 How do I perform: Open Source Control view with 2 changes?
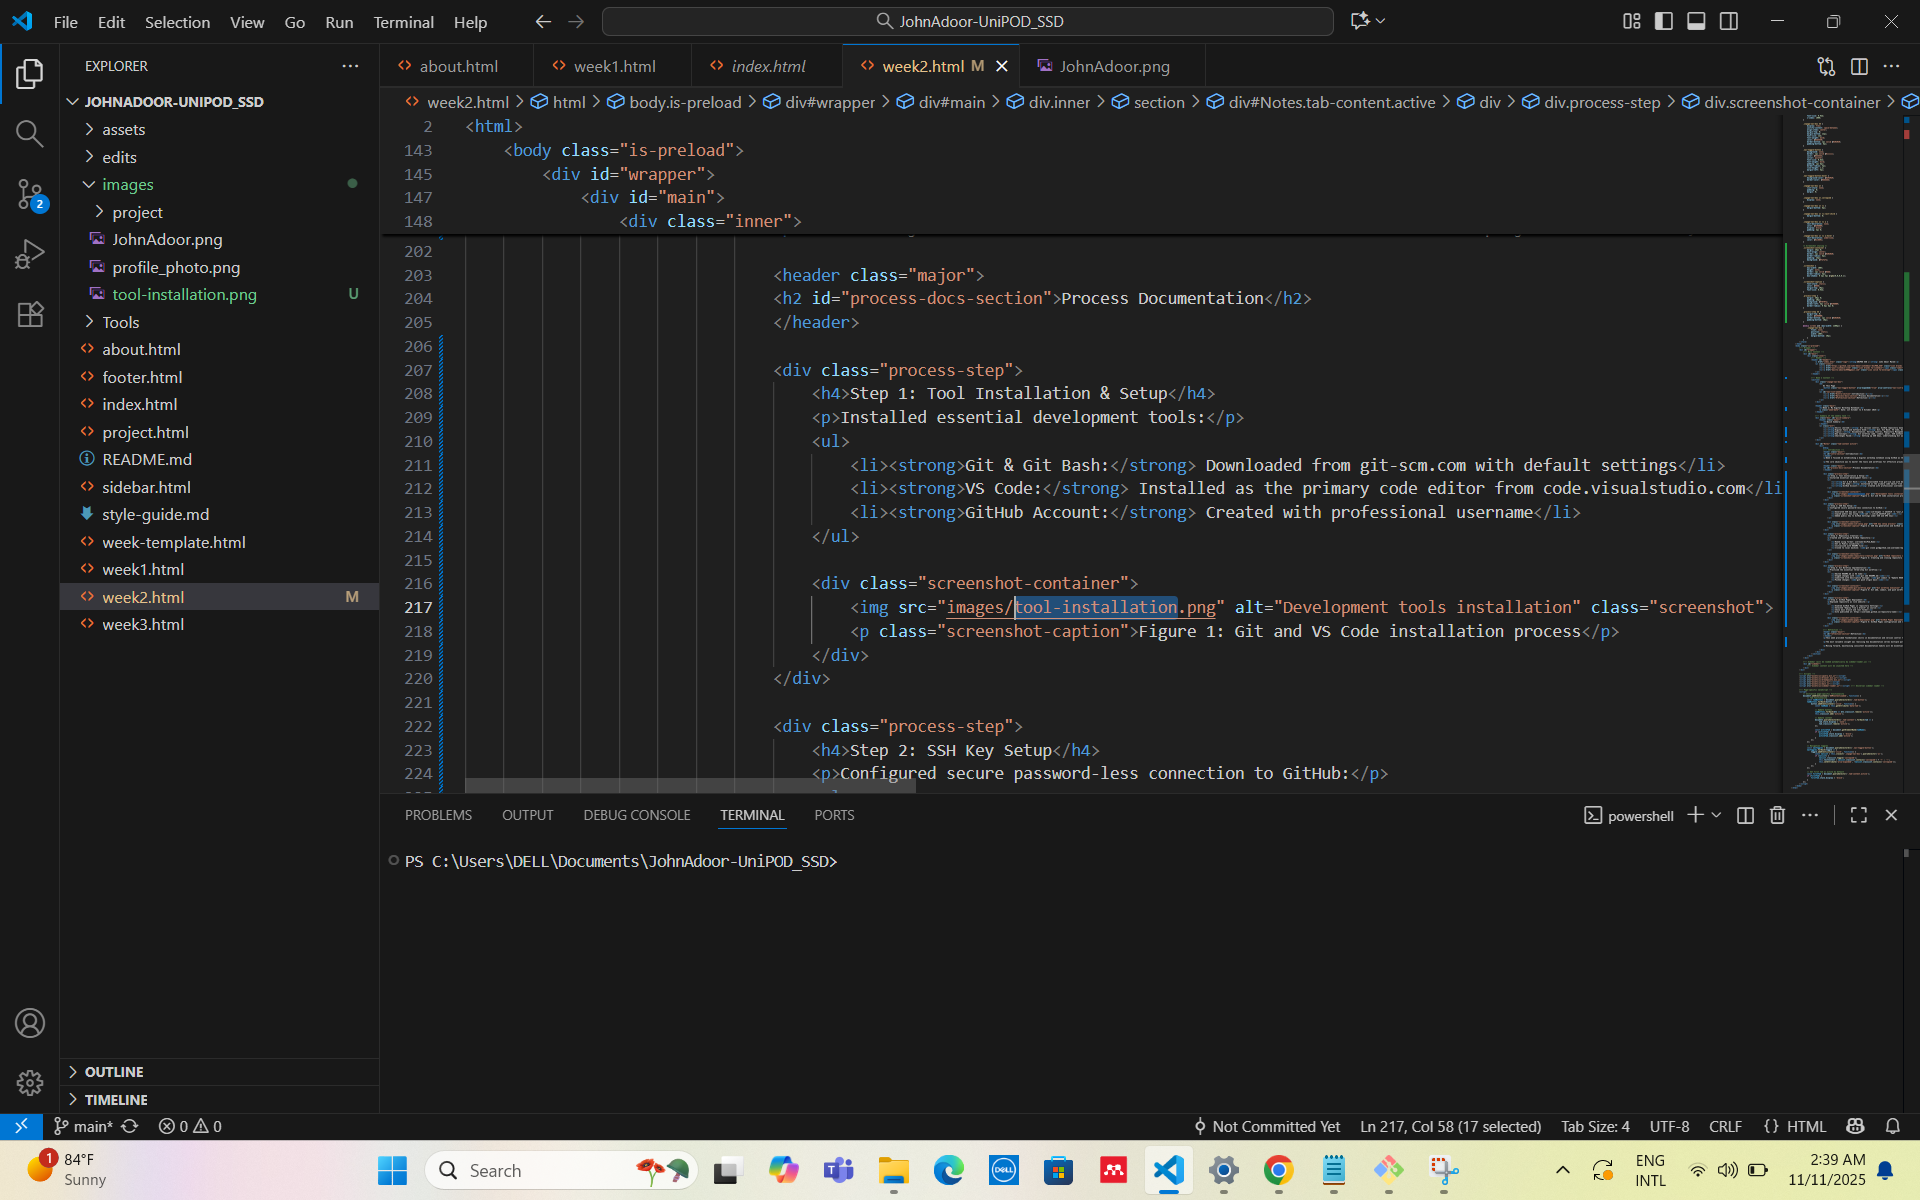pyautogui.click(x=30, y=194)
